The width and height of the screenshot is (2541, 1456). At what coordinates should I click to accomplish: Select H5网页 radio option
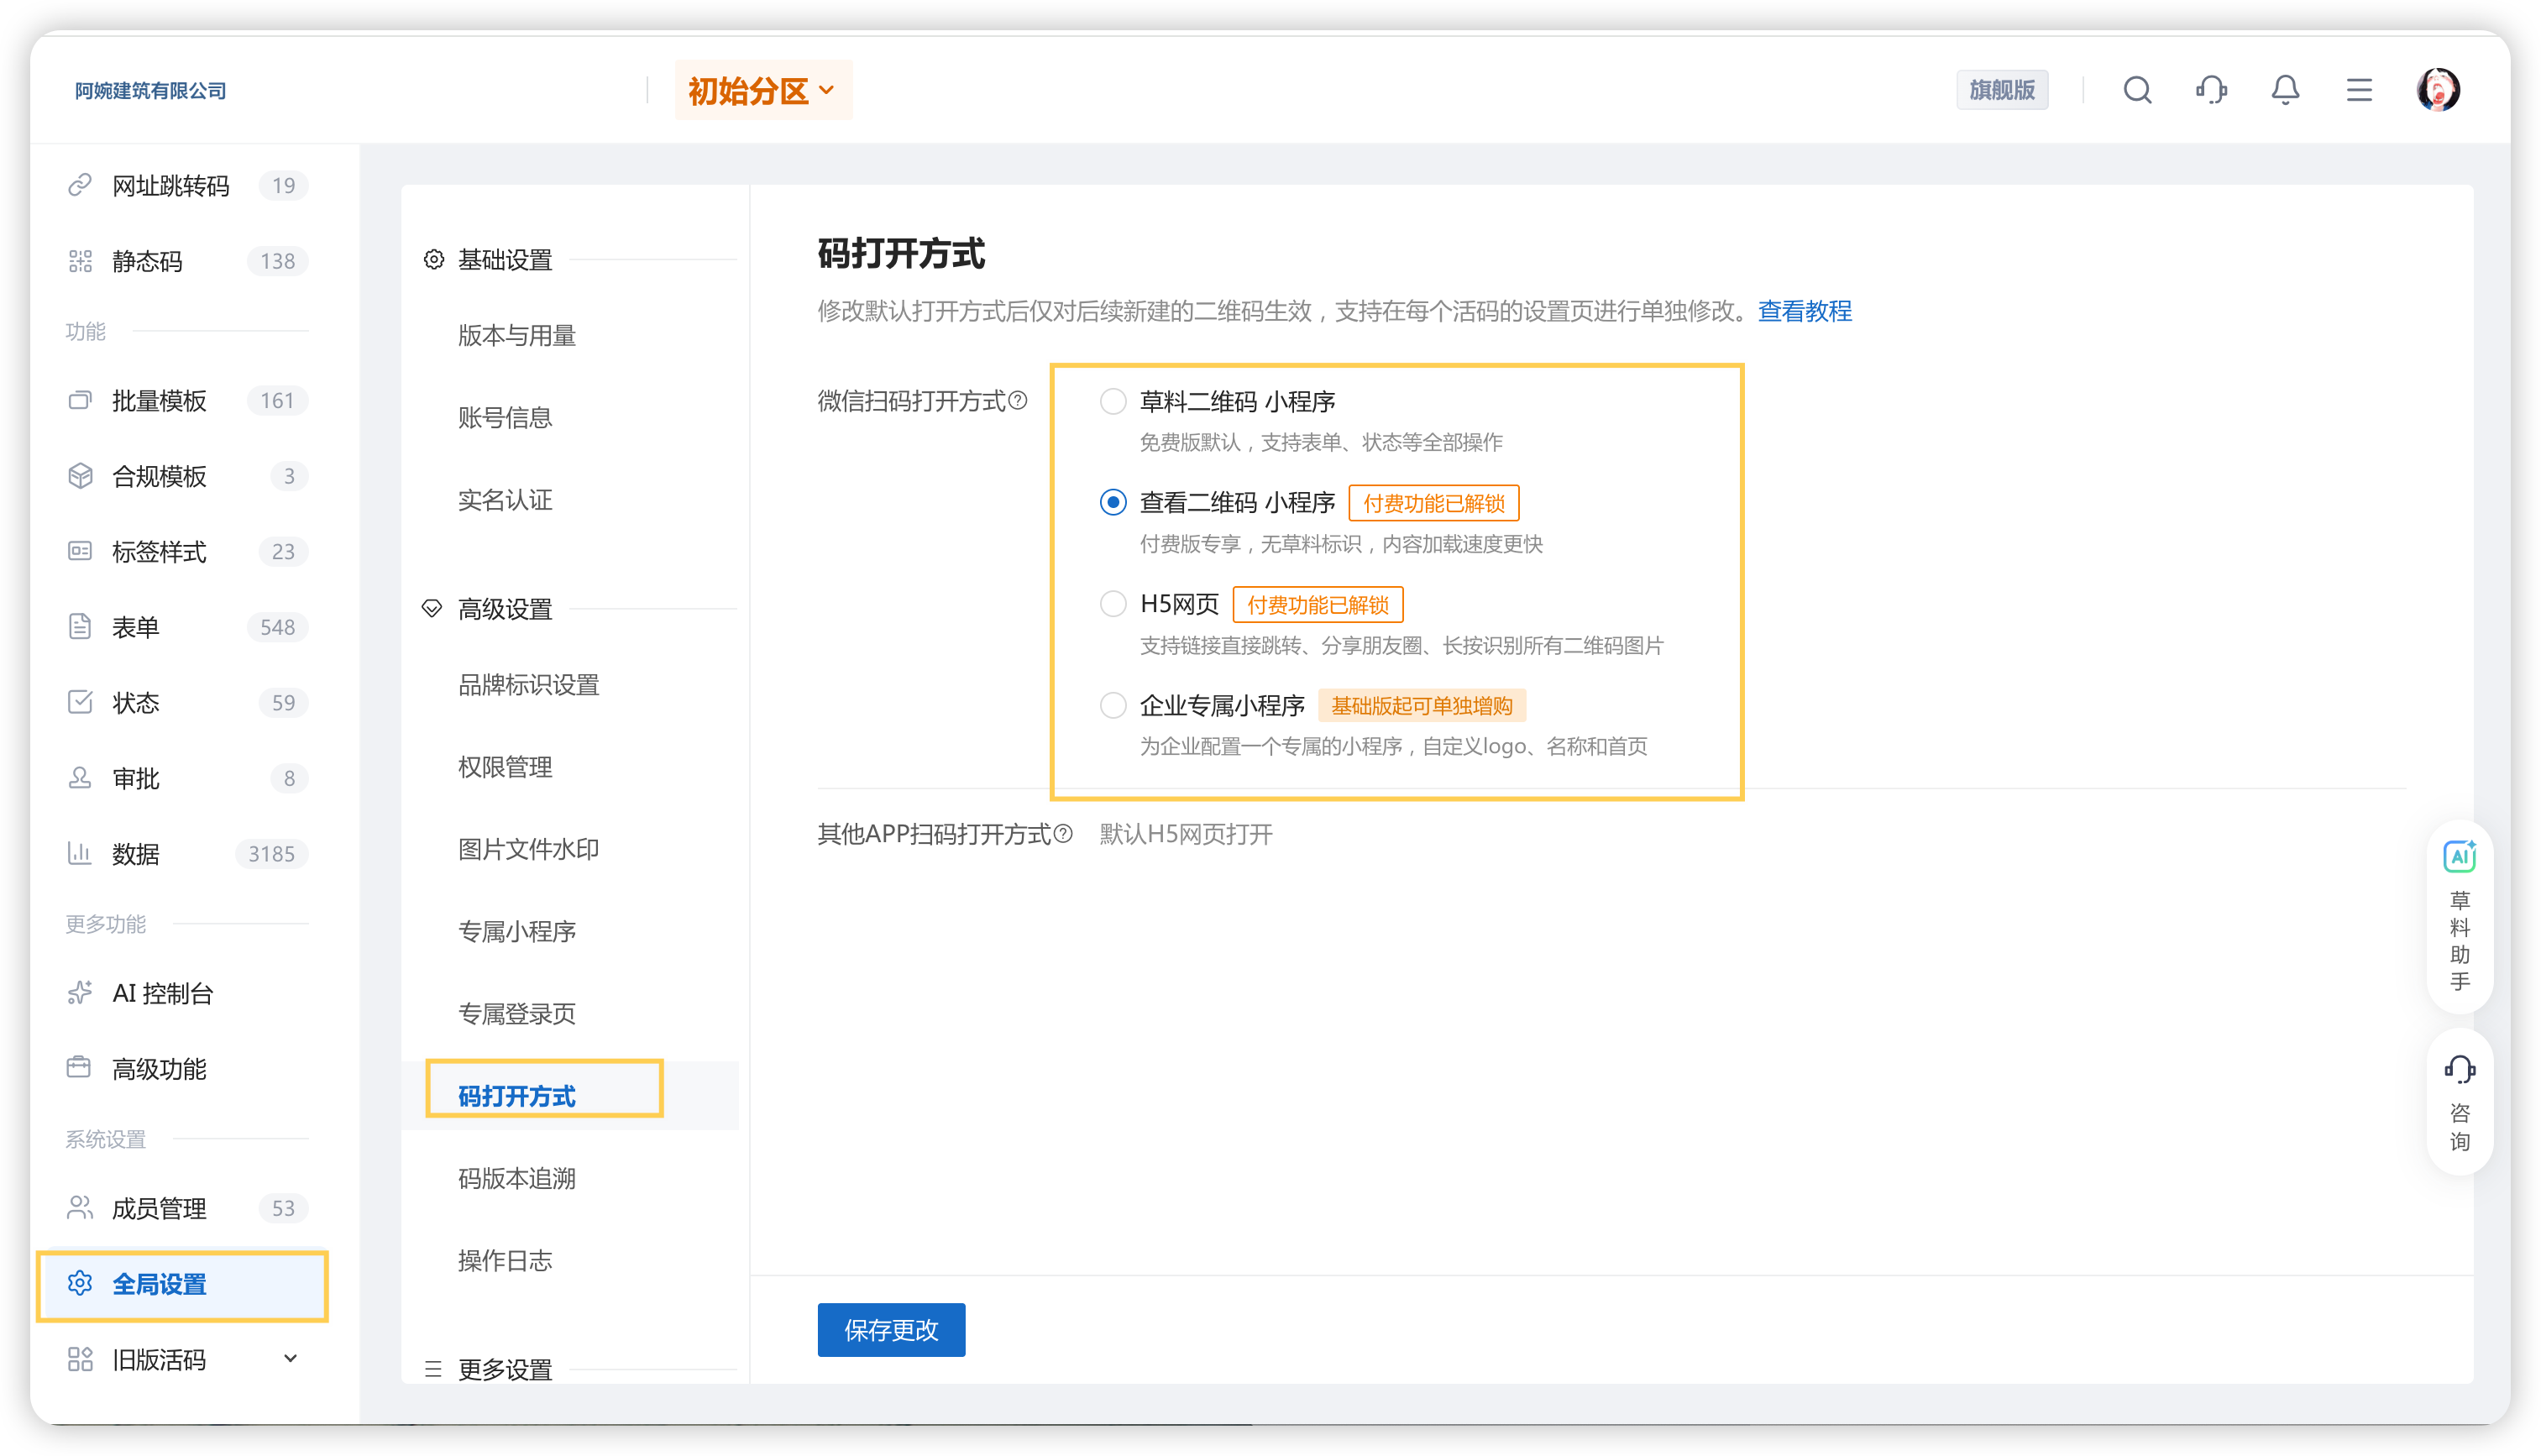tap(1113, 604)
